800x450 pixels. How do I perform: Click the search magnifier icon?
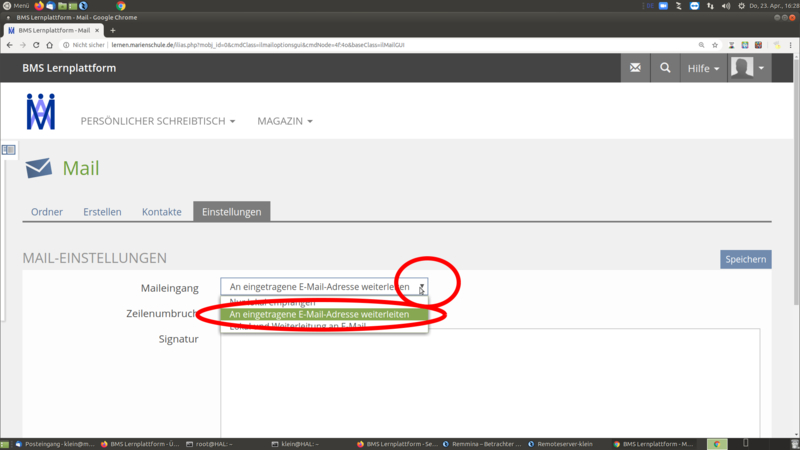coord(665,68)
